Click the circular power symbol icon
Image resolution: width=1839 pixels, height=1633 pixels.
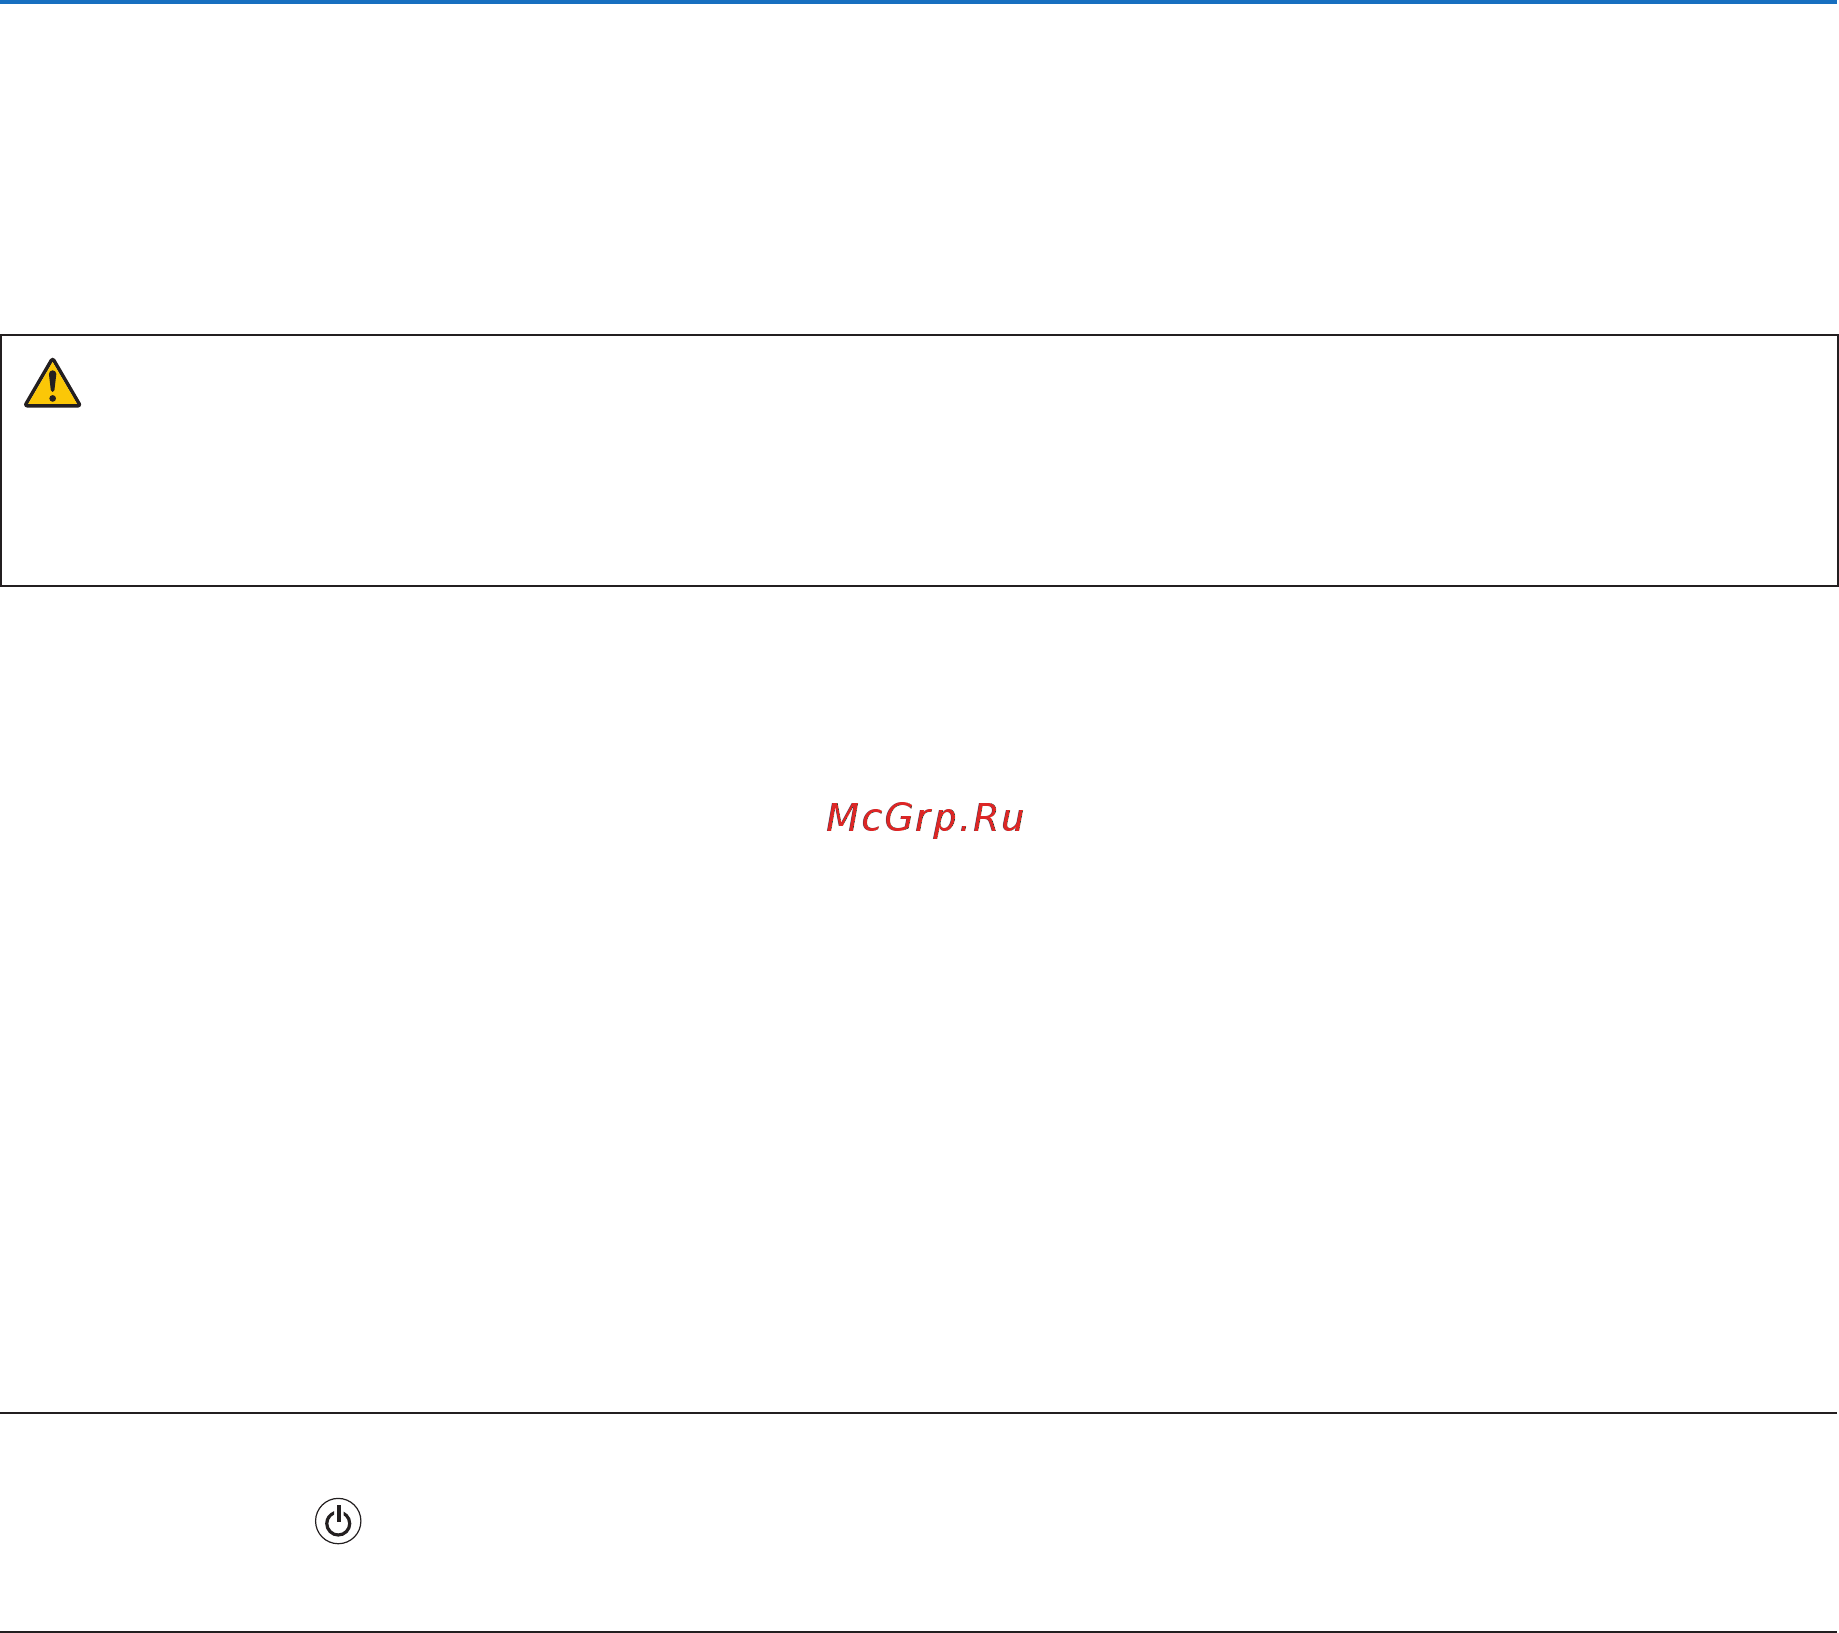click(338, 1521)
